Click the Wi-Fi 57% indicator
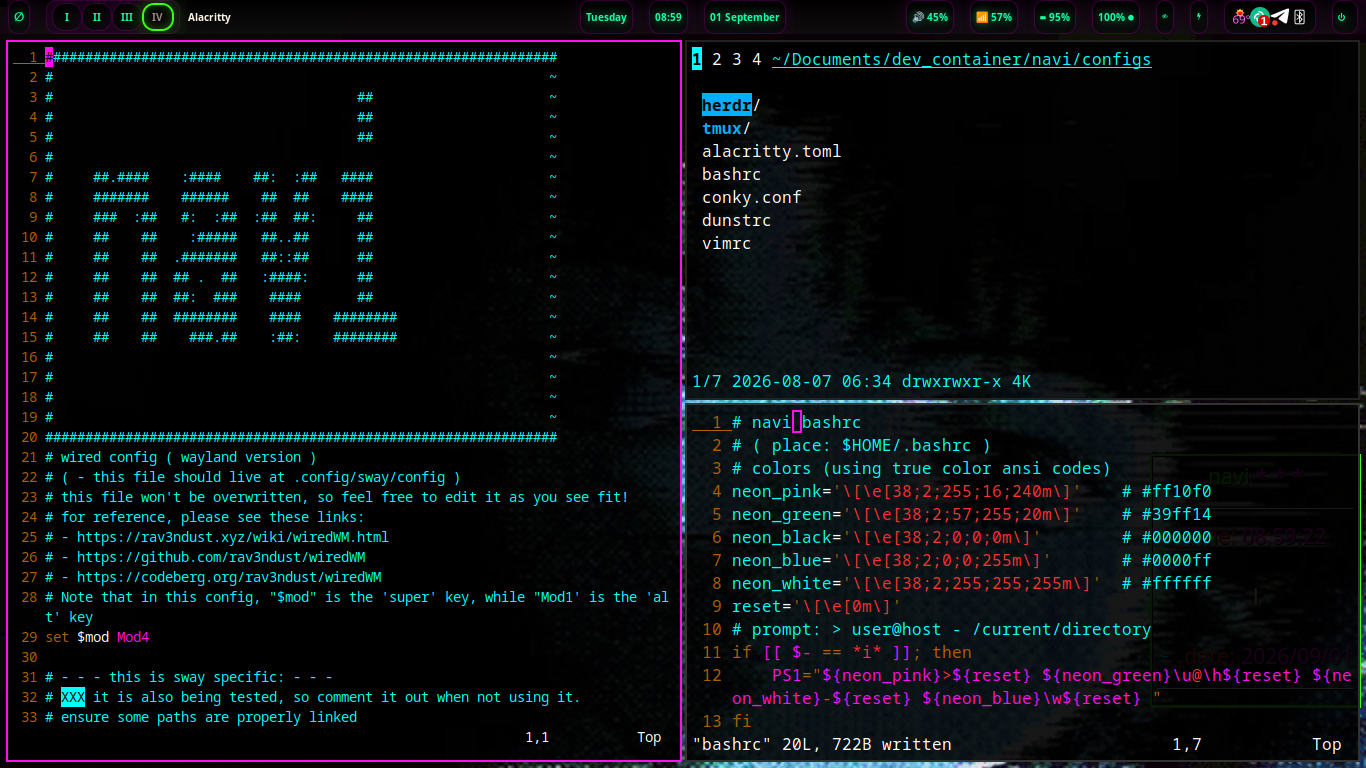This screenshot has width=1366, height=768. coord(994,17)
